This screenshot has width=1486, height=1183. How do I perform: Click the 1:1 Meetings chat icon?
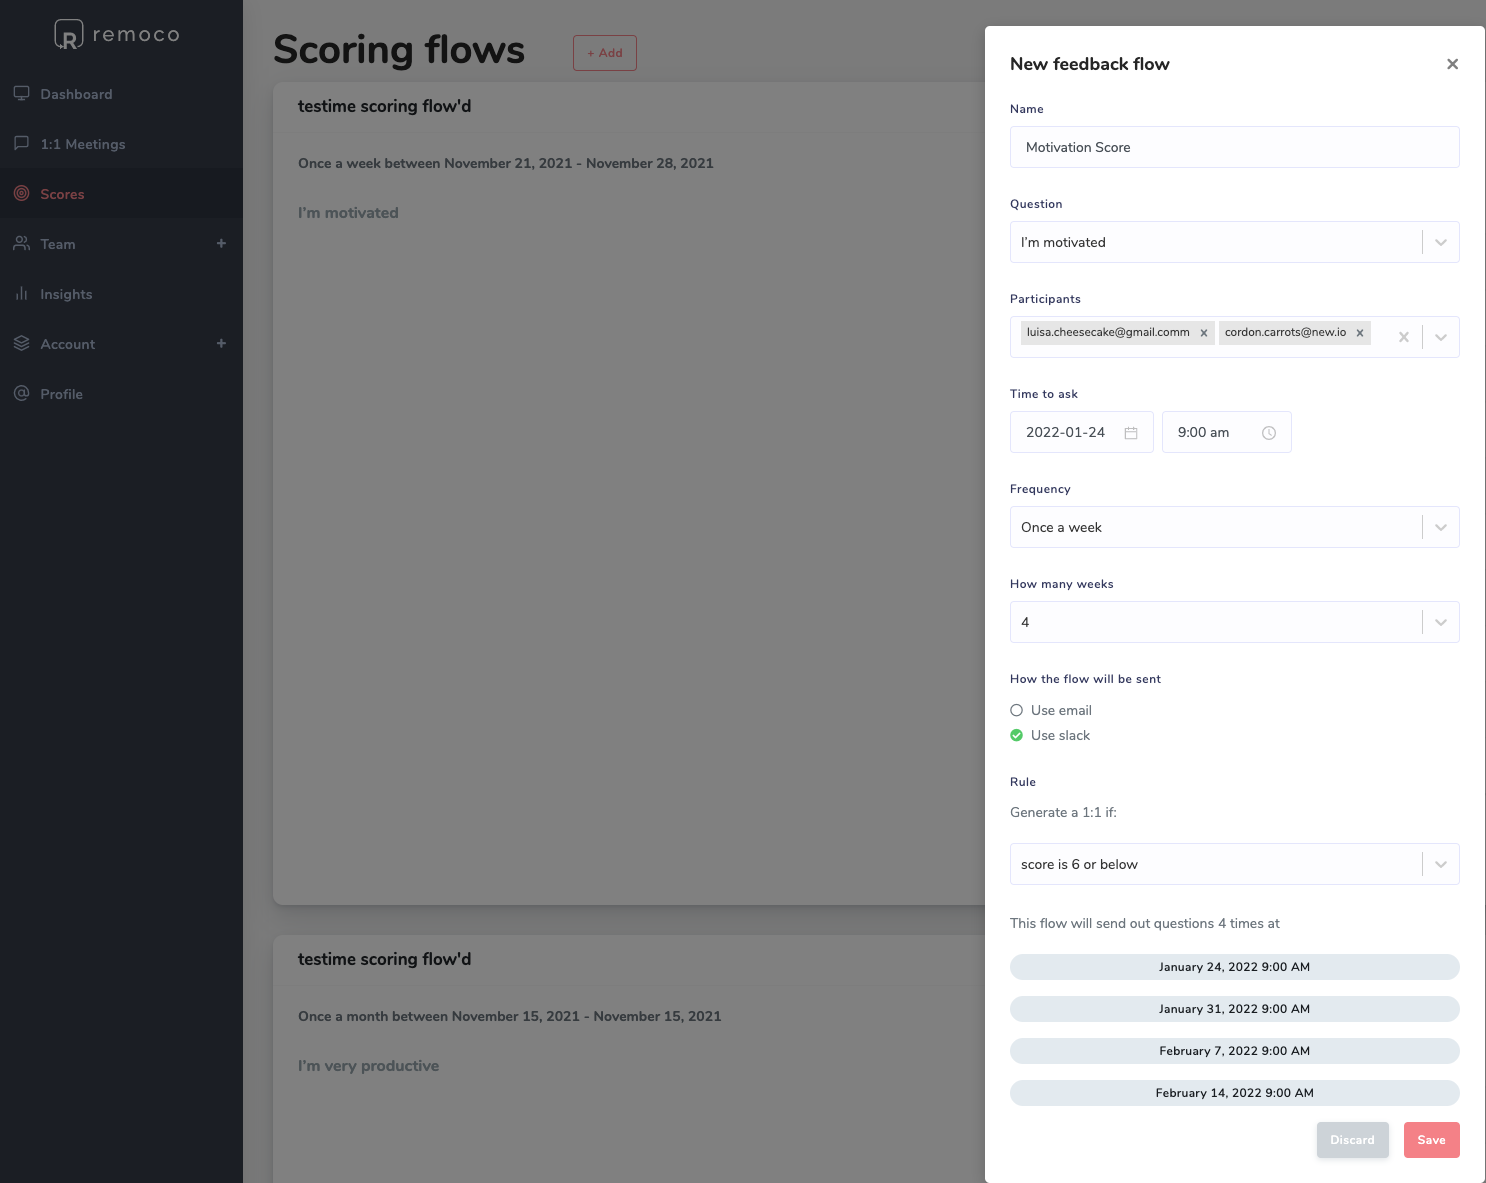pyautogui.click(x=21, y=143)
